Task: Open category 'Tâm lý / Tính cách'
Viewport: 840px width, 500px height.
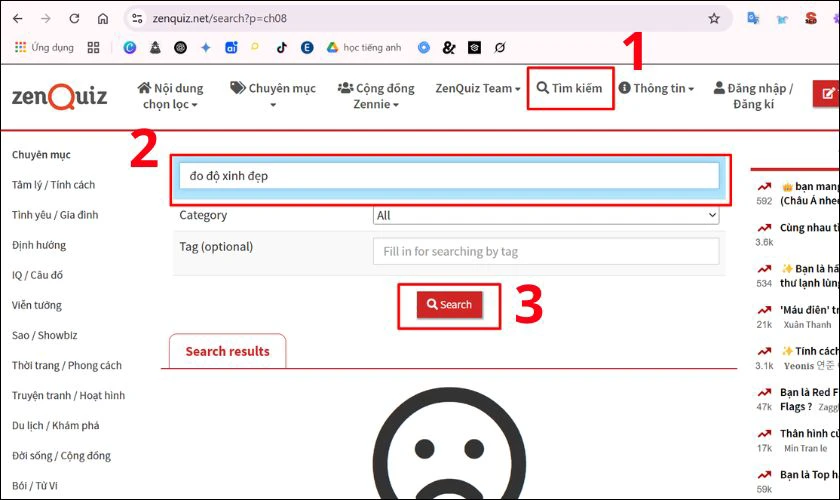Action: (x=54, y=185)
